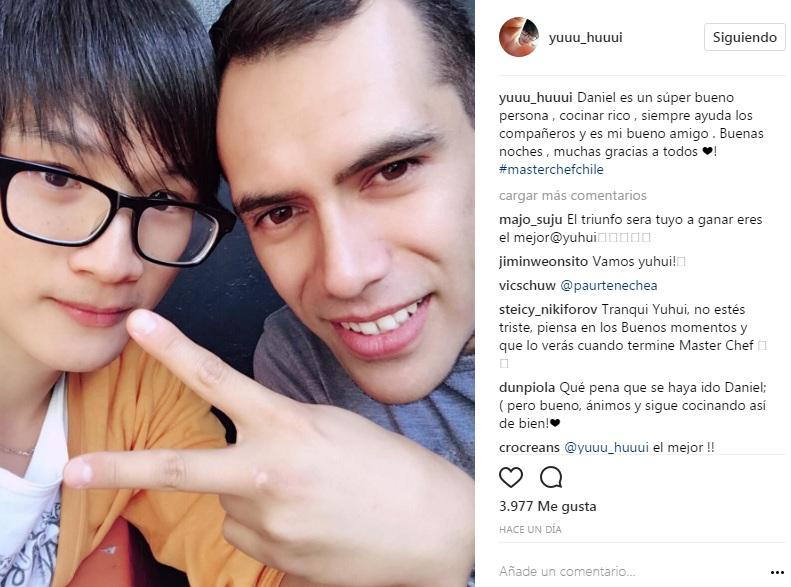The image size is (791, 587).
Task: Visit dunpiola commenter profile
Action: (527, 388)
